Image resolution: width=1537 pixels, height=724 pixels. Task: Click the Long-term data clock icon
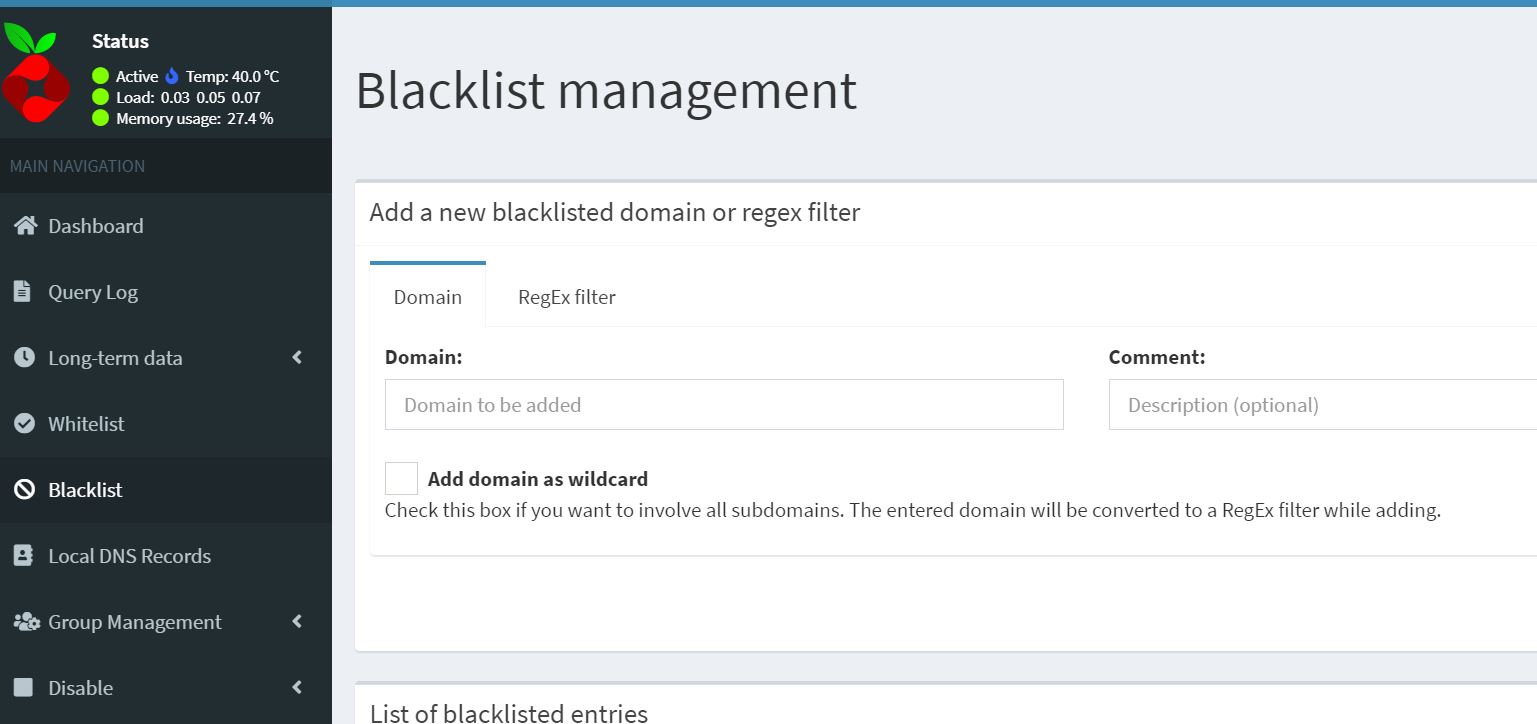[24, 358]
